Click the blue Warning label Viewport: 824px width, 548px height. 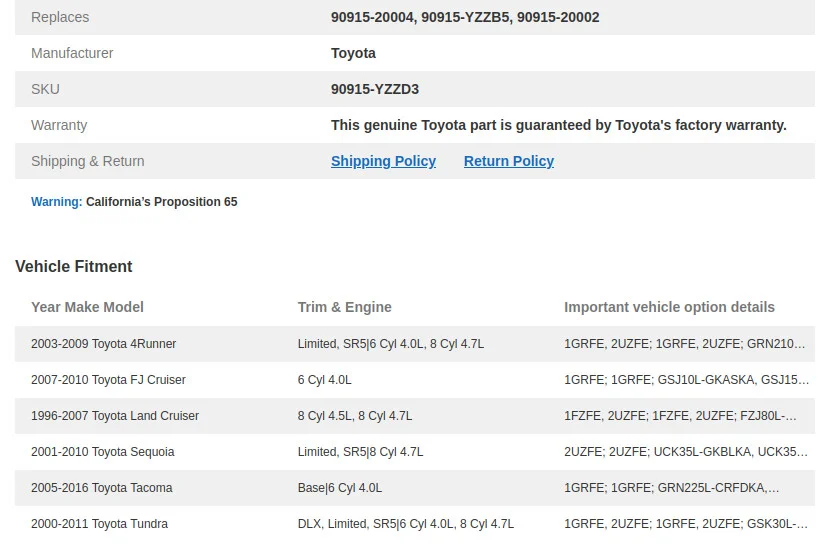click(57, 202)
